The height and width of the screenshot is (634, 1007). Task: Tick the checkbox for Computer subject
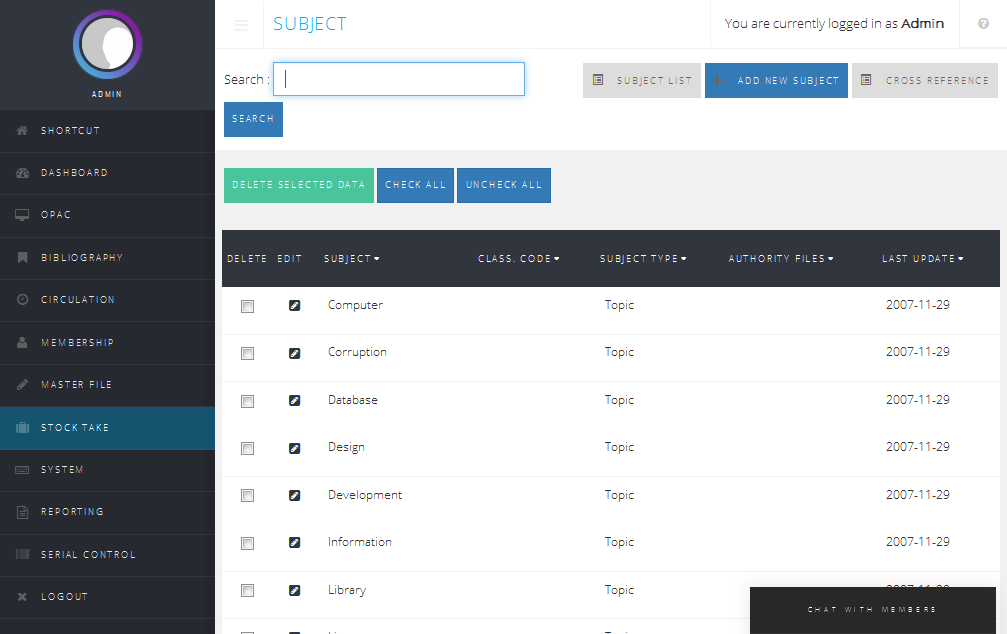[x=247, y=307]
